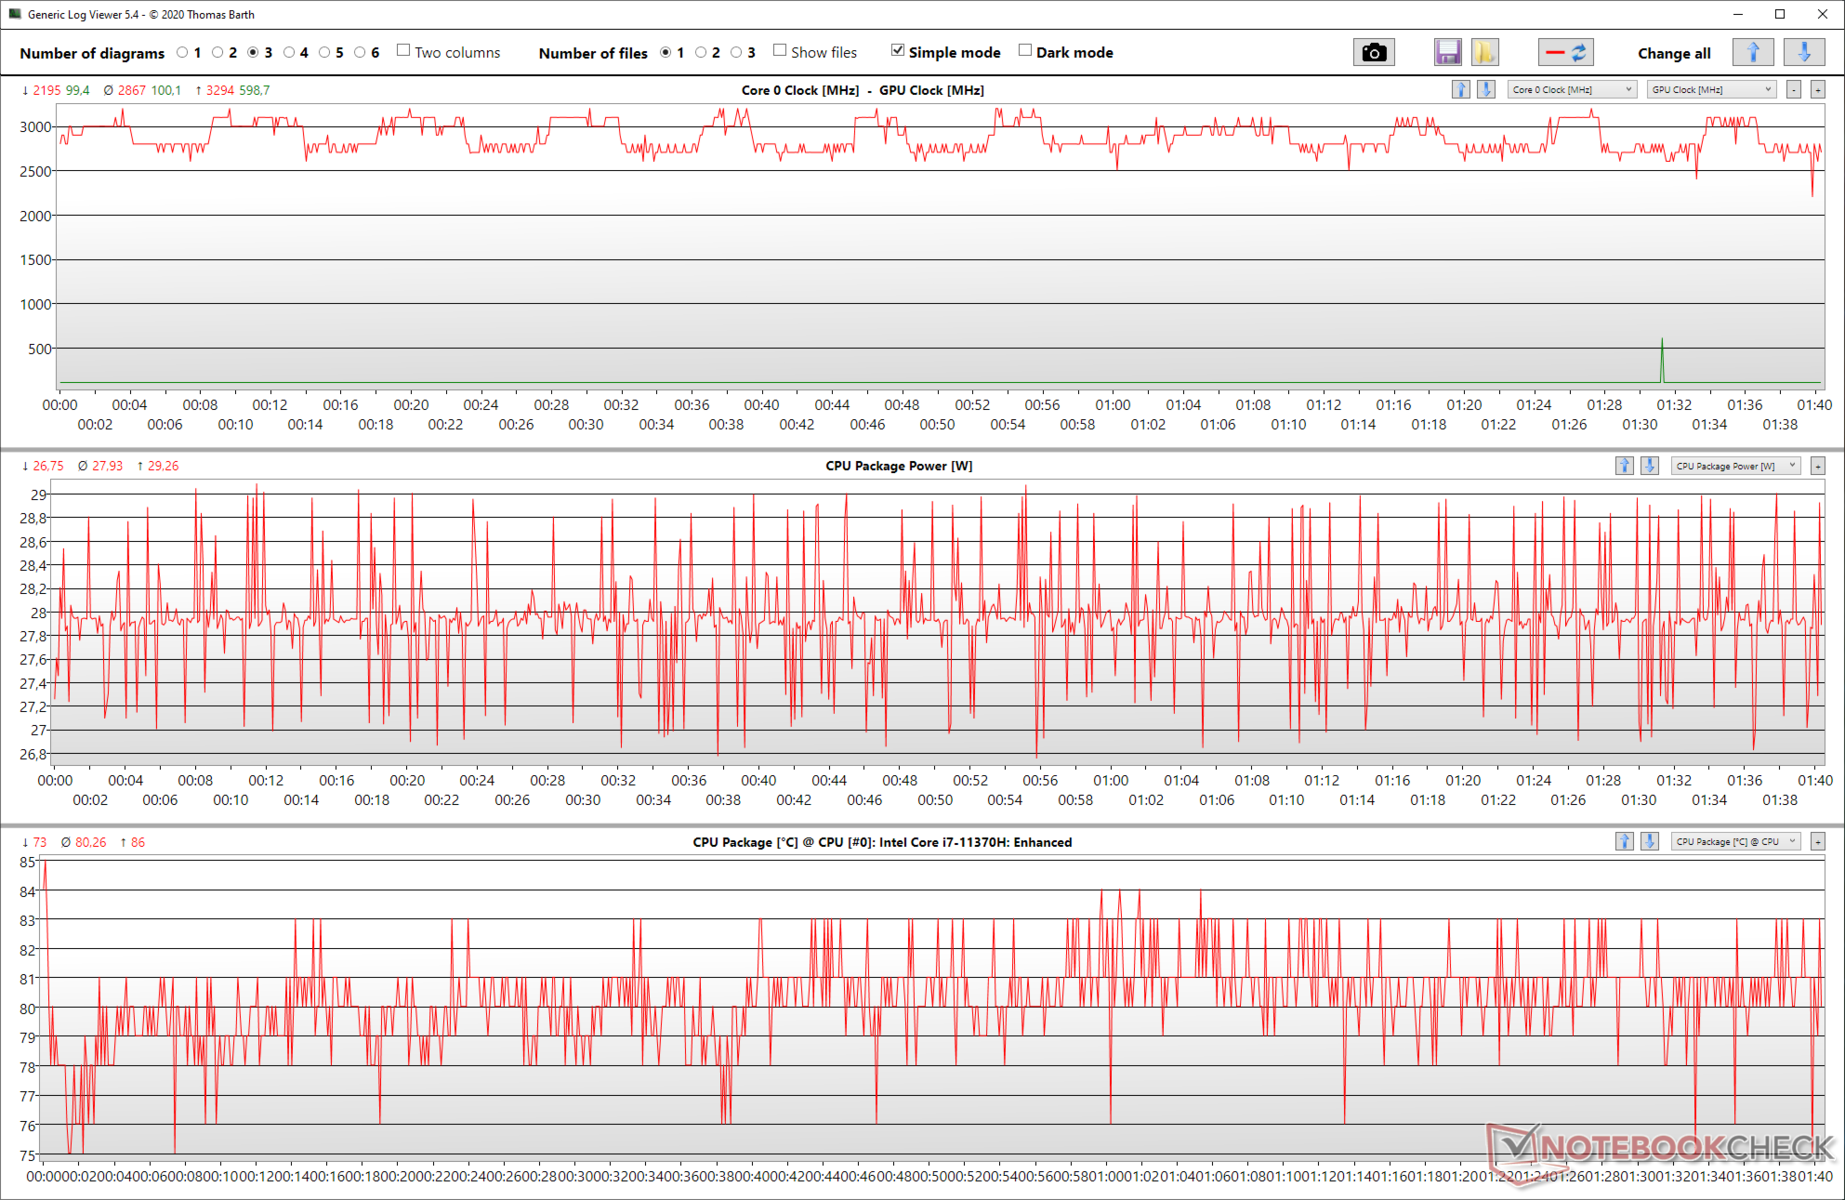1845x1200 pixels.
Task: Click the minus button in first diagram
Action: coord(1794,90)
